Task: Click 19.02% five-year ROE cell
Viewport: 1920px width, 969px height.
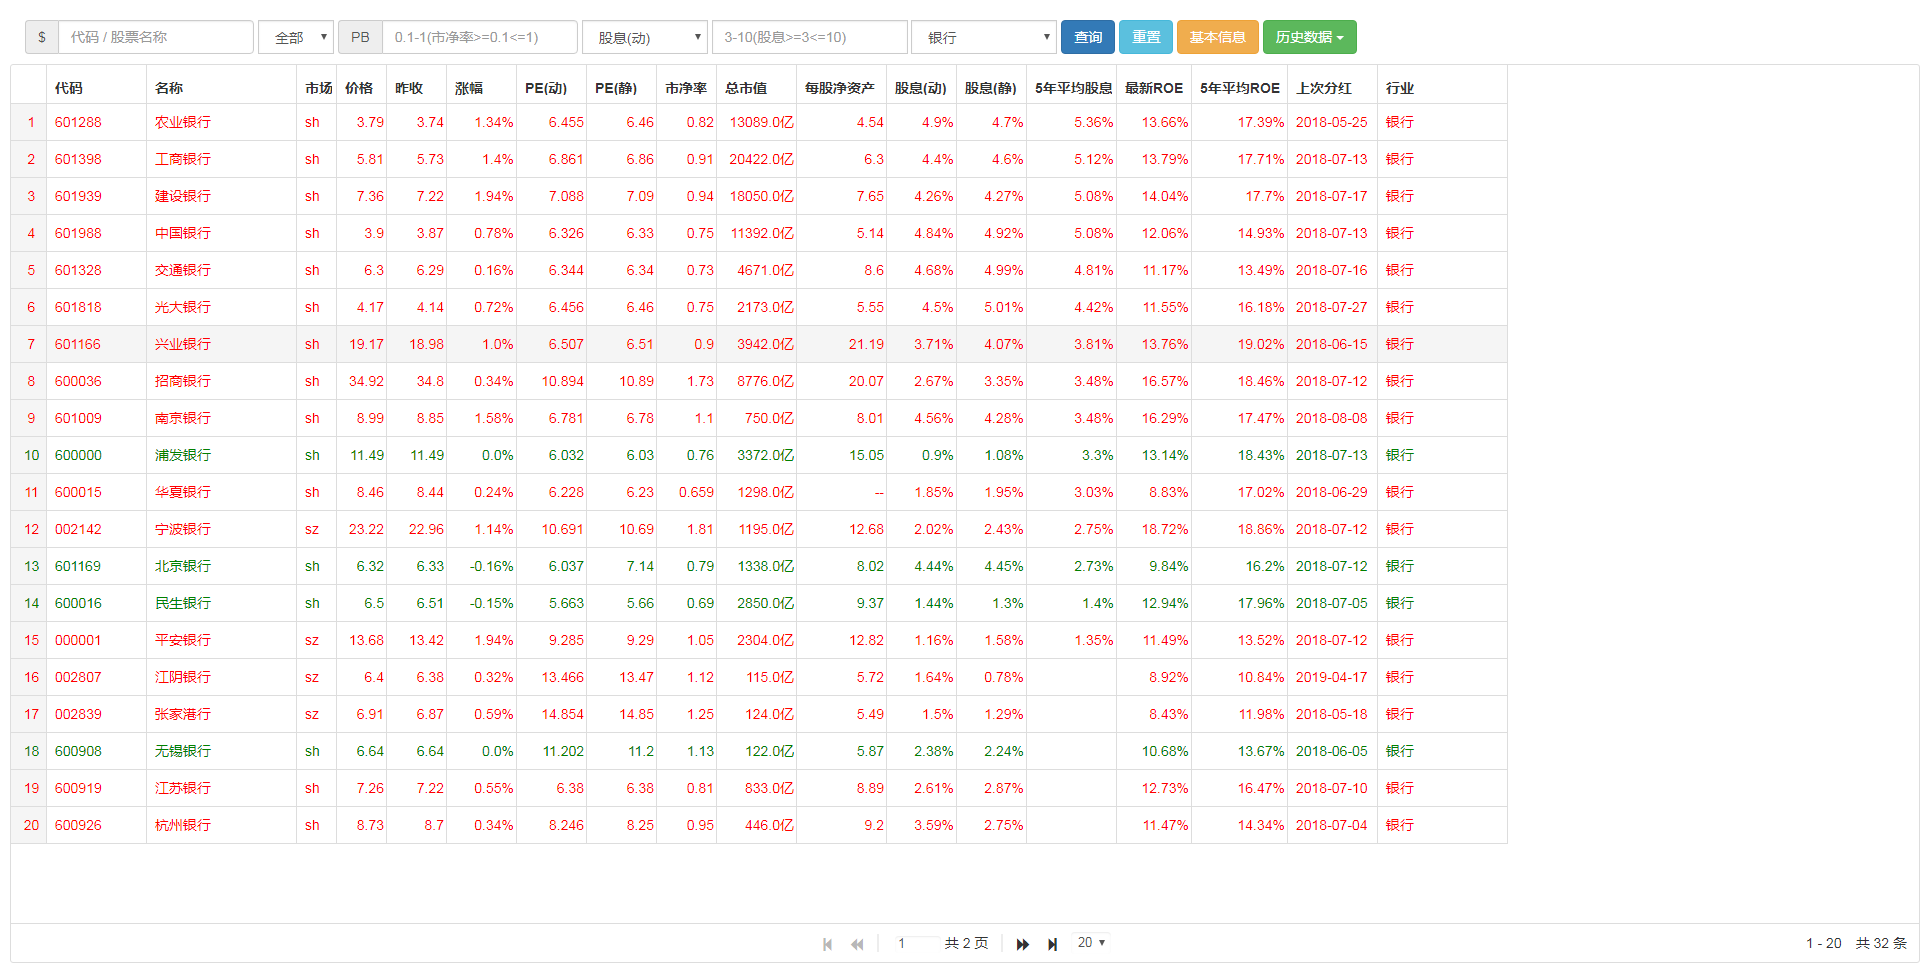Action: click(x=1260, y=344)
